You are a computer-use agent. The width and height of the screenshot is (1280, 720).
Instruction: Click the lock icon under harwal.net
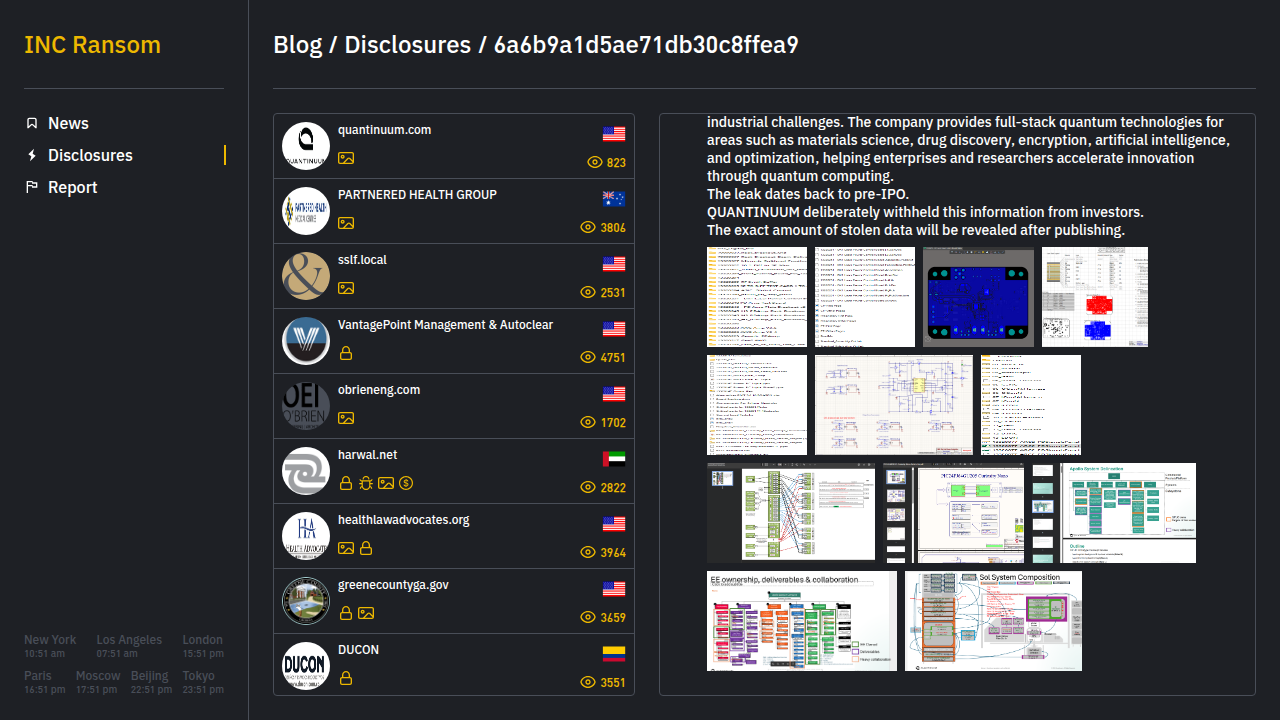click(x=346, y=483)
